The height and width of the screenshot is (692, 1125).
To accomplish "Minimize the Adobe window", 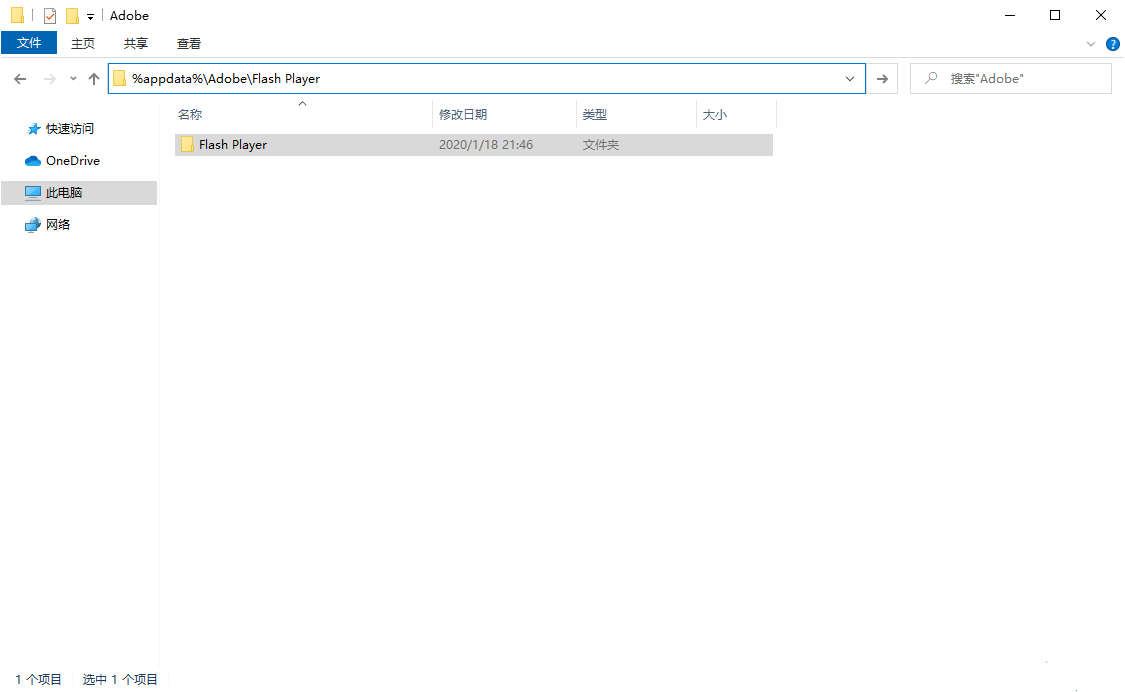I will [x=1010, y=15].
